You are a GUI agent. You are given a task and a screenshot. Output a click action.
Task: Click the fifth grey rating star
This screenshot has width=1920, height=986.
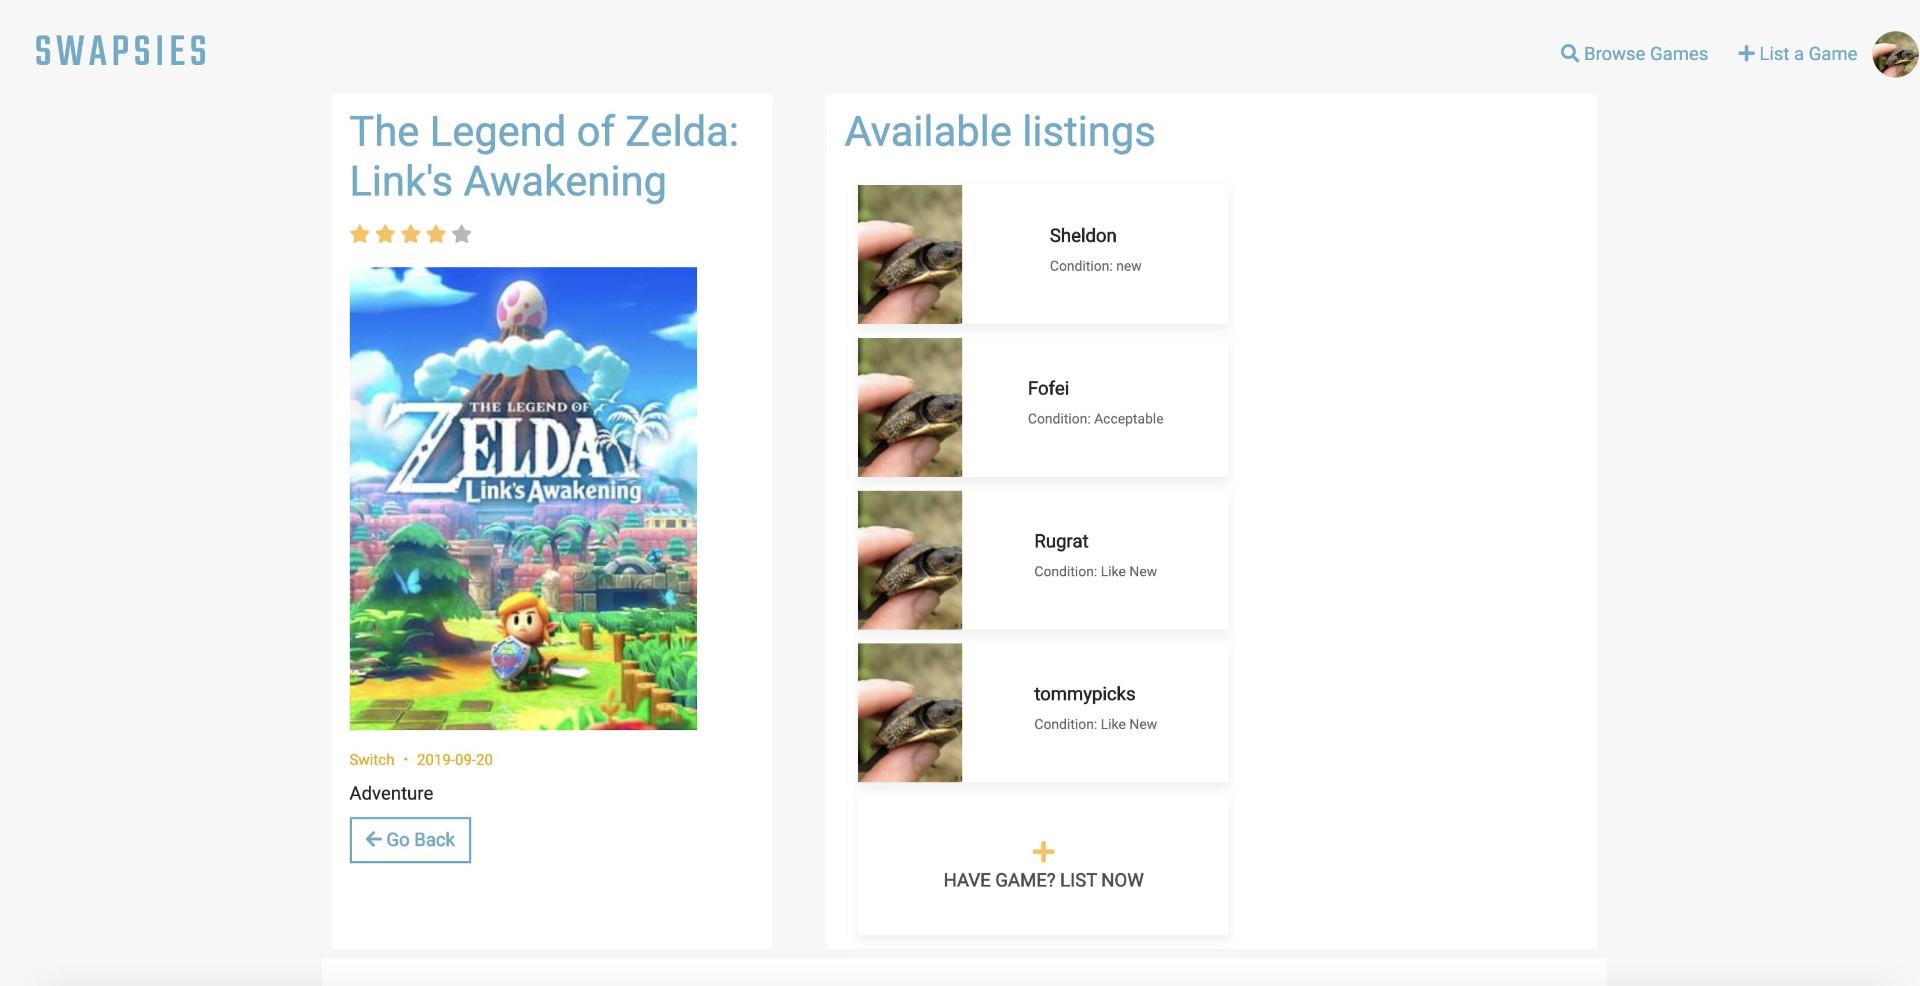(x=461, y=234)
